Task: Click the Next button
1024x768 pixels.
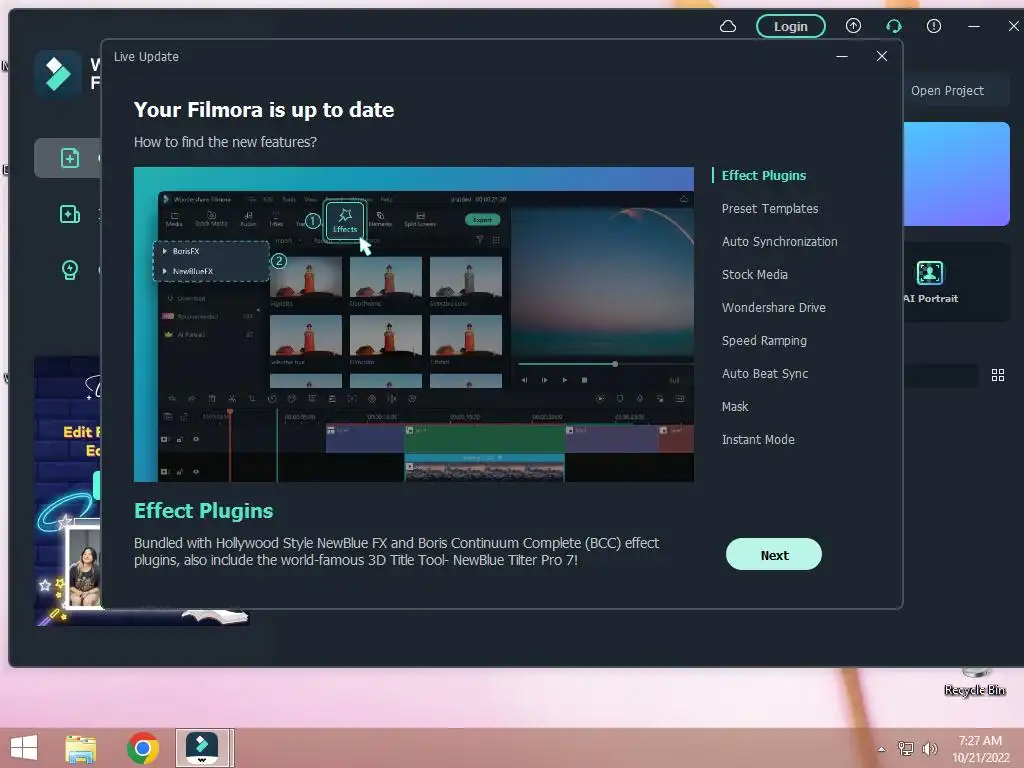Action: click(x=774, y=554)
